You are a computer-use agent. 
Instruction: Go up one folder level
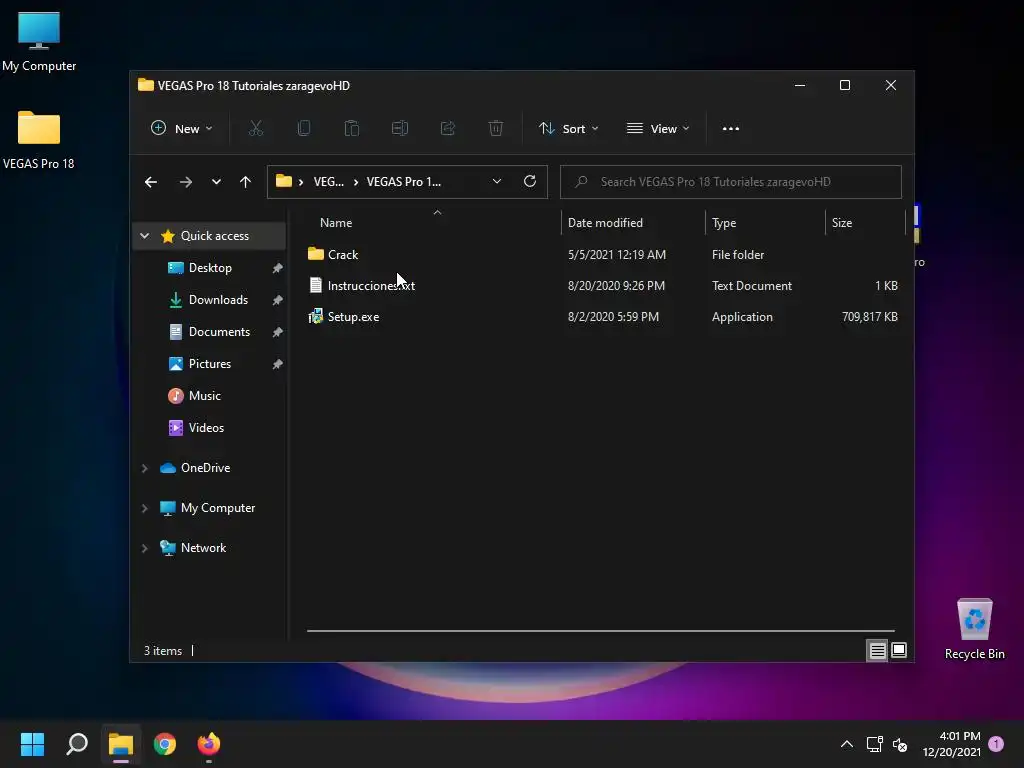pyautogui.click(x=246, y=182)
